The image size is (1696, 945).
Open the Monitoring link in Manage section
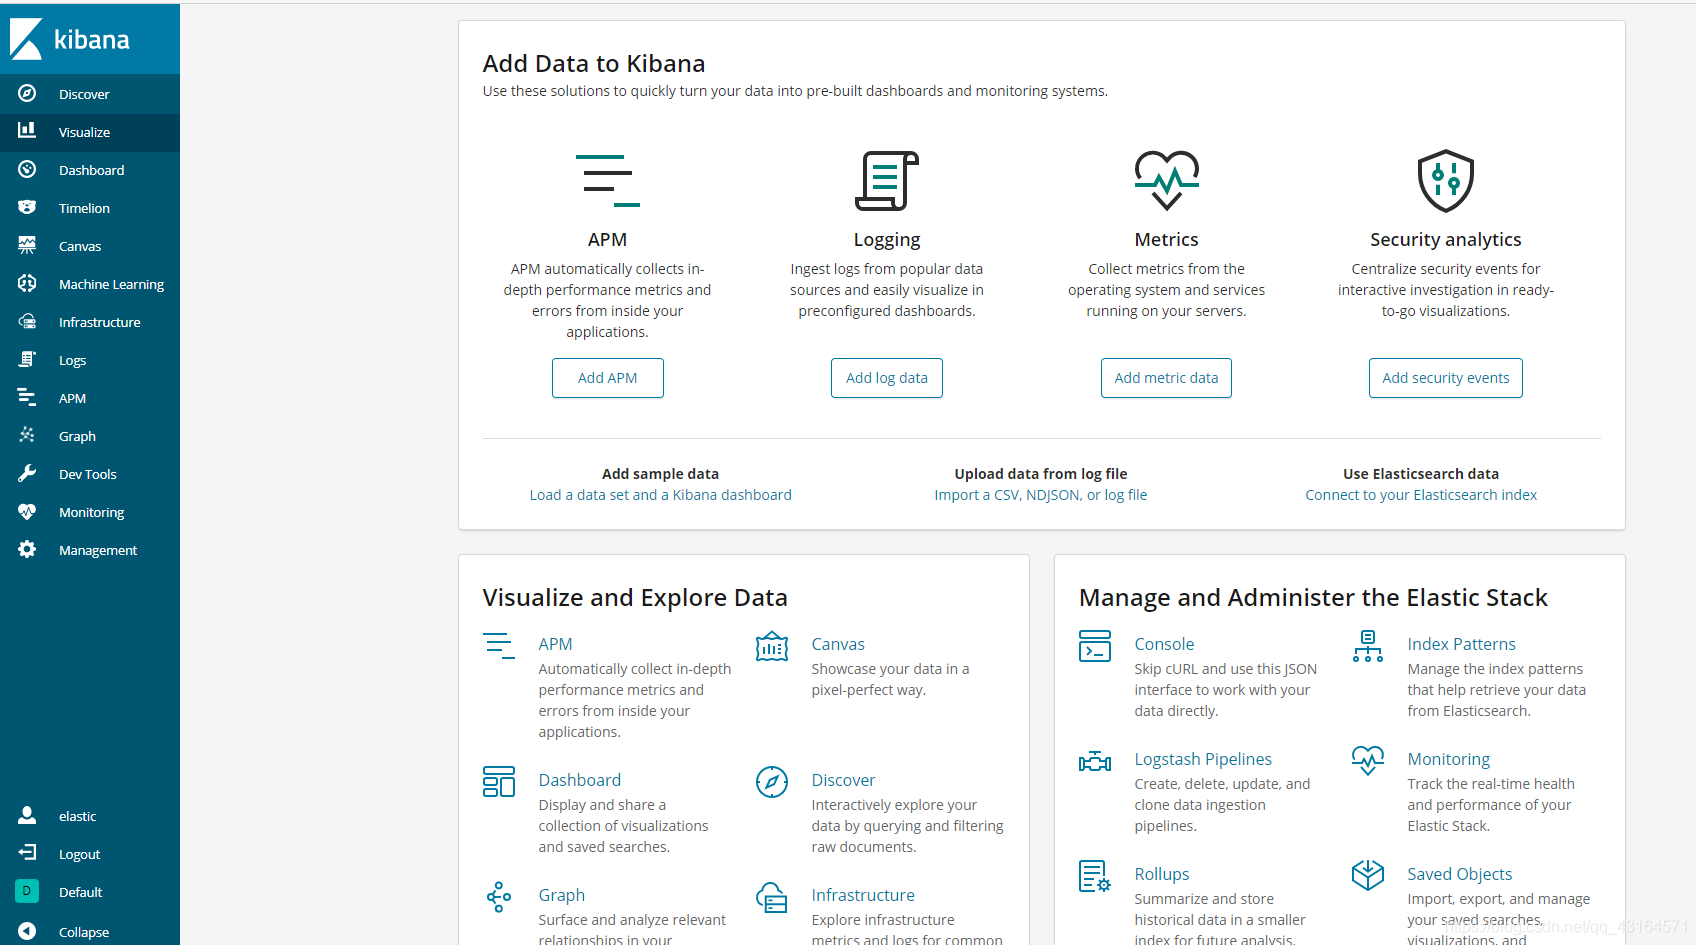(x=1448, y=759)
